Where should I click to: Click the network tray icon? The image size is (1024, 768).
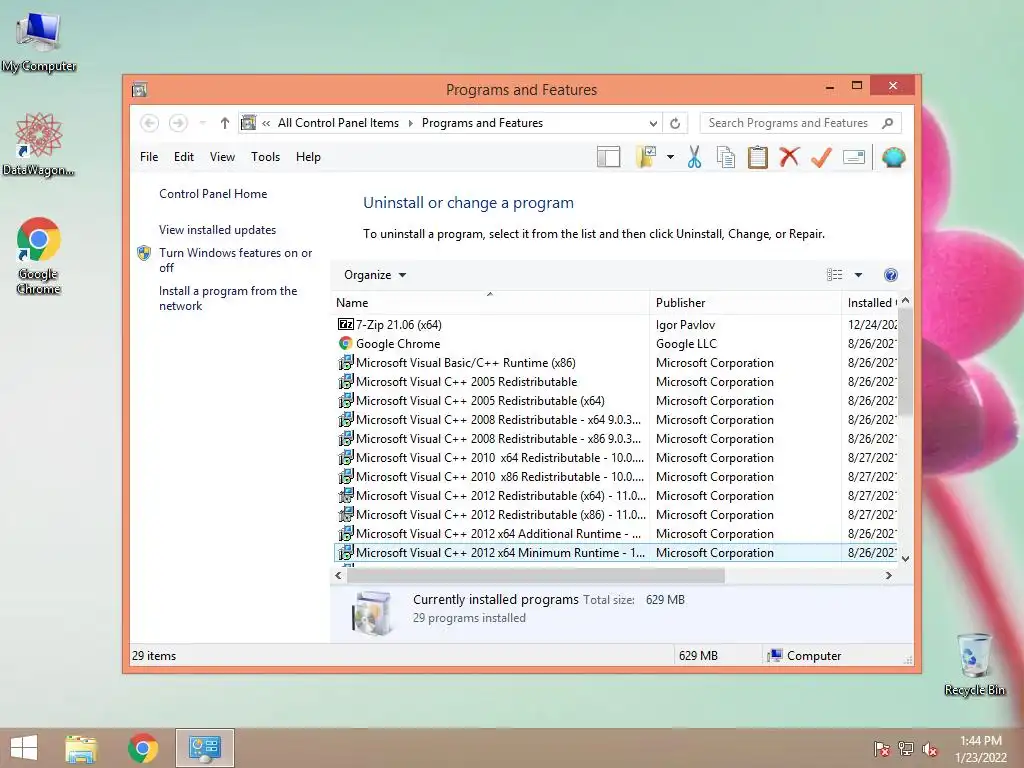(x=906, y=749)
